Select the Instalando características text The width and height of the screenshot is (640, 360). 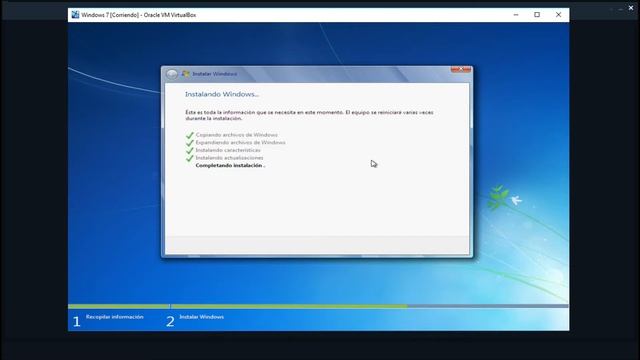point(228,150)
